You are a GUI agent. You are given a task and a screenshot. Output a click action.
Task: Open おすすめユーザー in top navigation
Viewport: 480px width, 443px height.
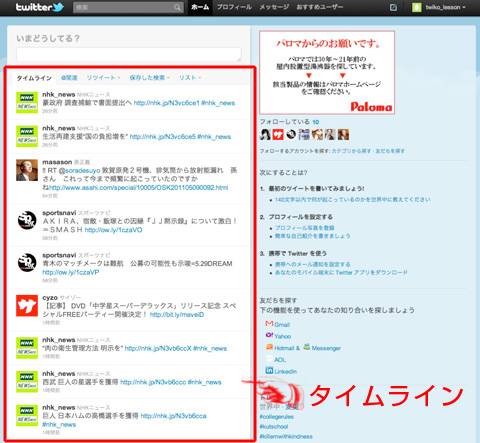[320, 7]
